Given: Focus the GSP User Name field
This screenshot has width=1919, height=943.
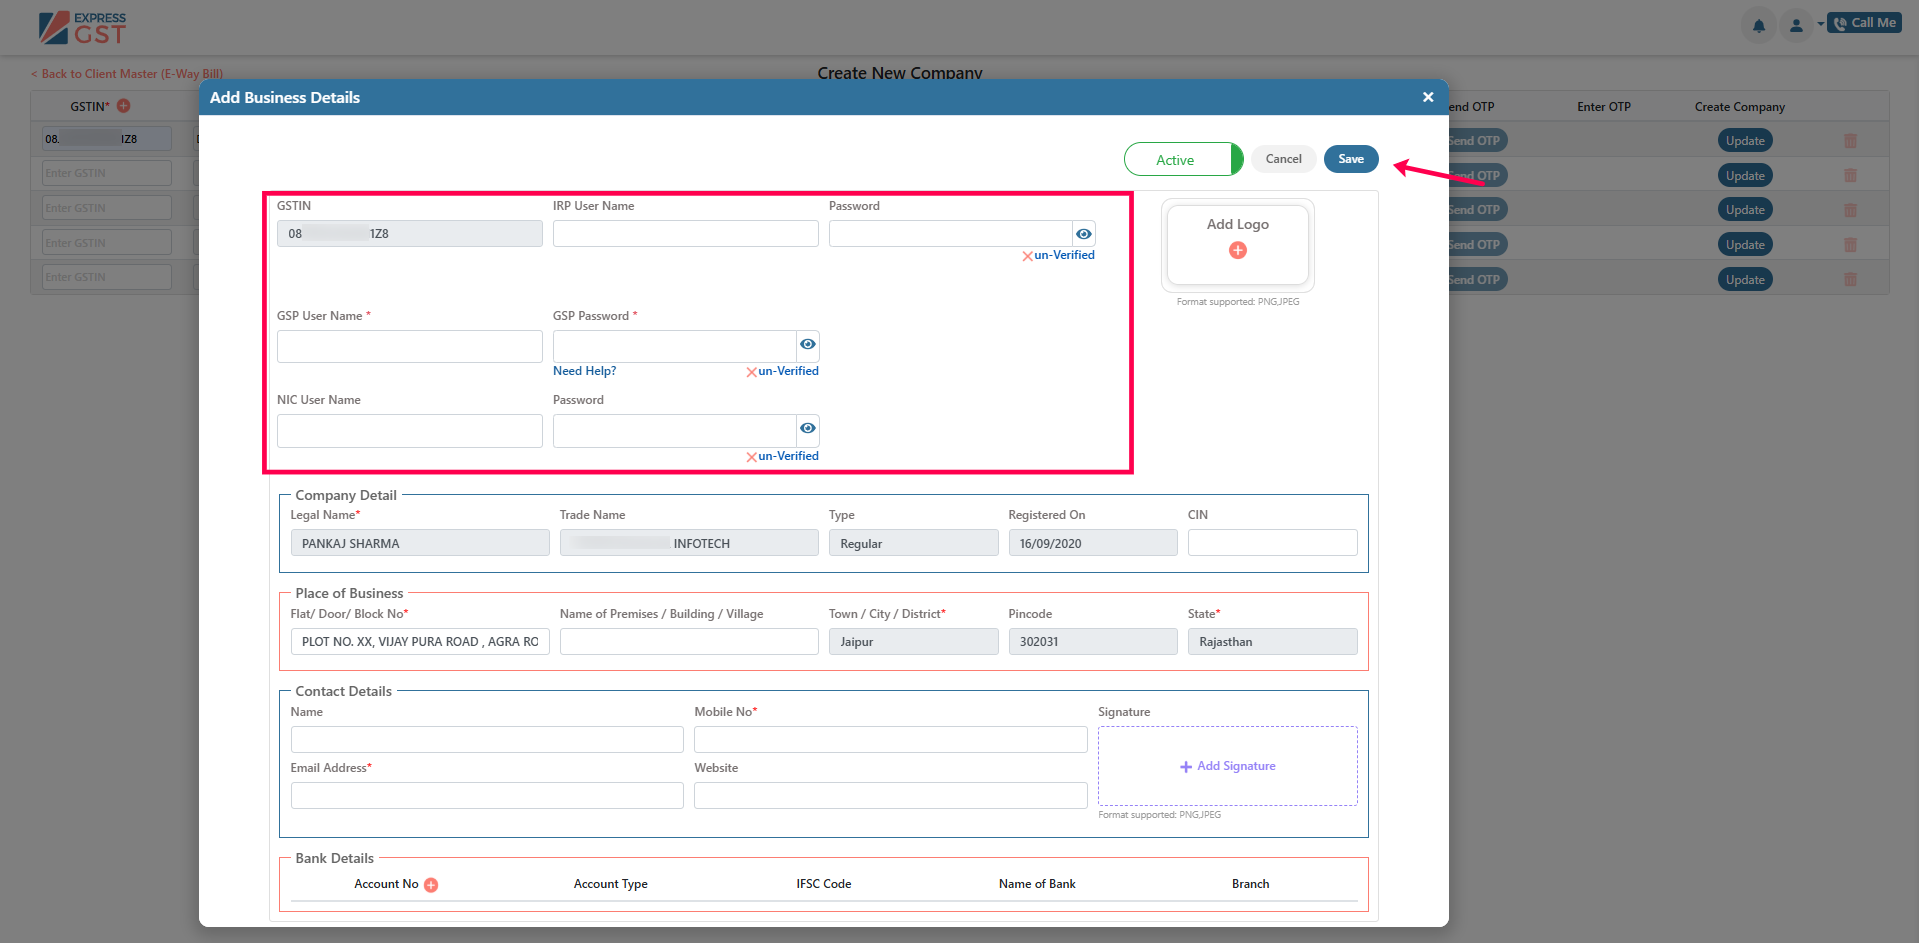Looking at the screenshot, I should [409, 347].
